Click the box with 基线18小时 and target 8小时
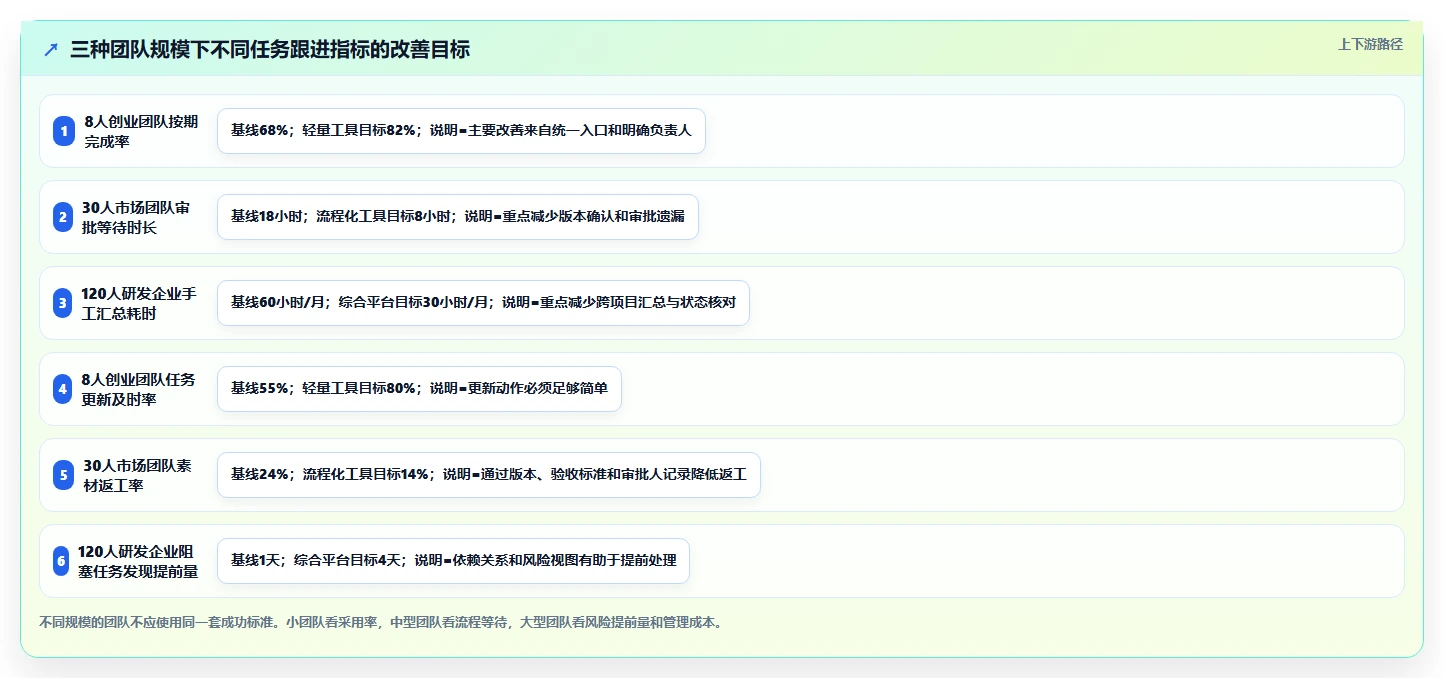The height and width of the screenshot is (678, 1444). pyautogui.click(x=458, y=217)
